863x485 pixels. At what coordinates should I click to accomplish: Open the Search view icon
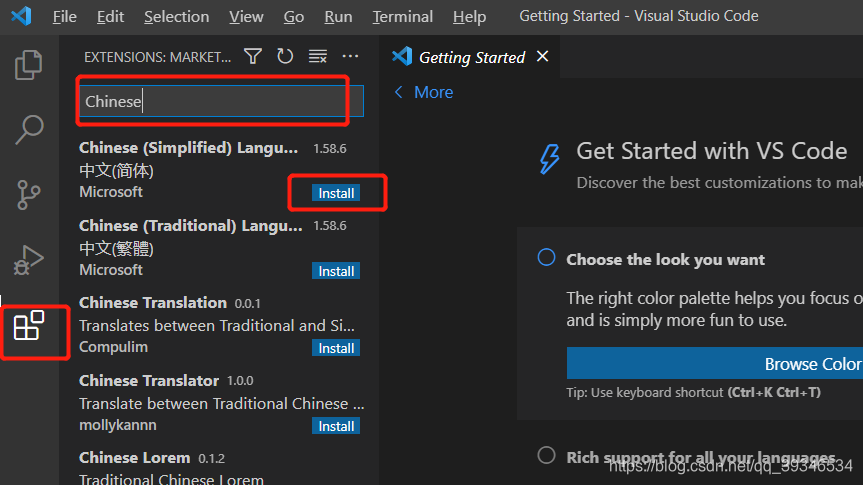[29, 129]
